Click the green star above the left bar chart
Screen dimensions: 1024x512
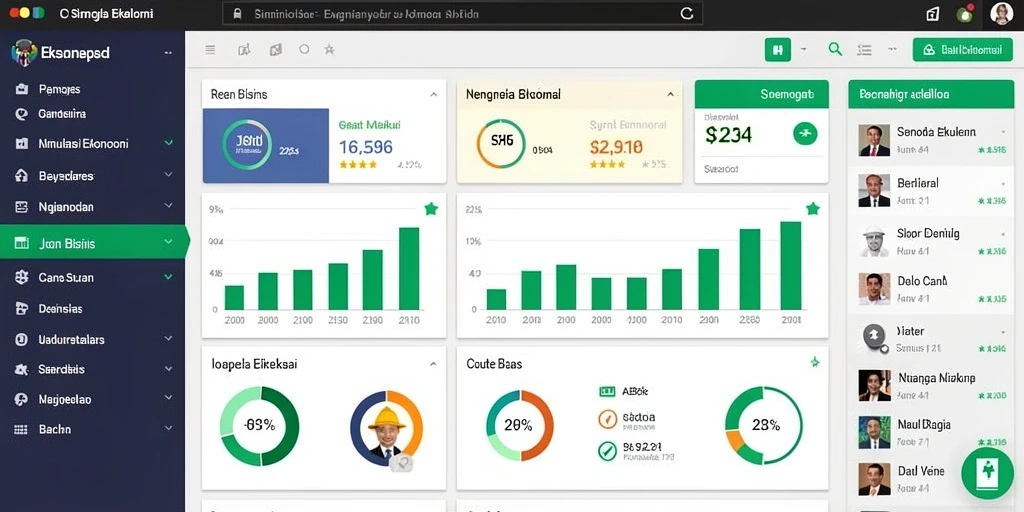click(430, 209)
